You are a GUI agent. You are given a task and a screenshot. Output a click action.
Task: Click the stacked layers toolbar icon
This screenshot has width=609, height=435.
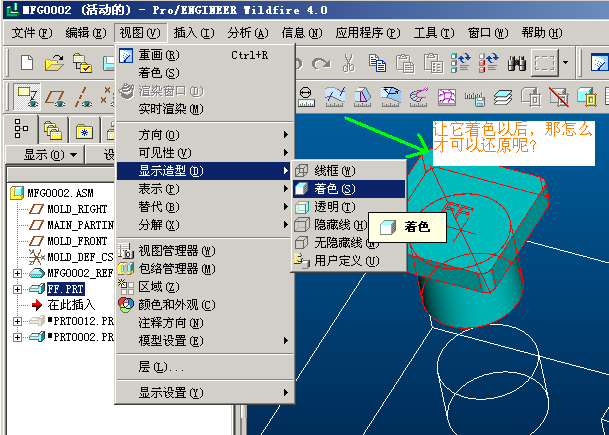[x=503, y=97]
